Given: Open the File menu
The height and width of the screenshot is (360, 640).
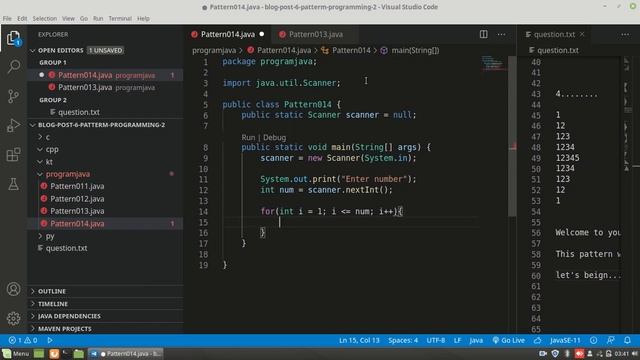Looking at the screenshot, I should point(7,18).
